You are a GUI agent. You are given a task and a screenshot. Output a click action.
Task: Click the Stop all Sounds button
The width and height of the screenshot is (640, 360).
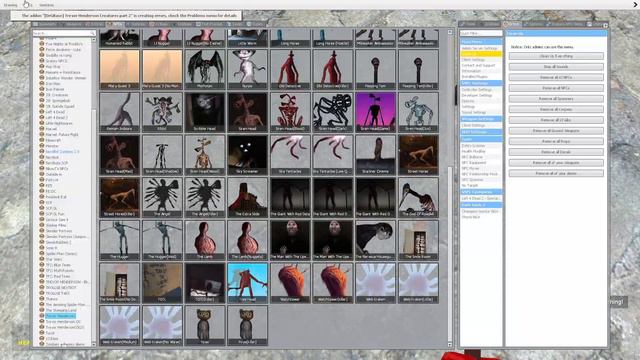[556, 67]
